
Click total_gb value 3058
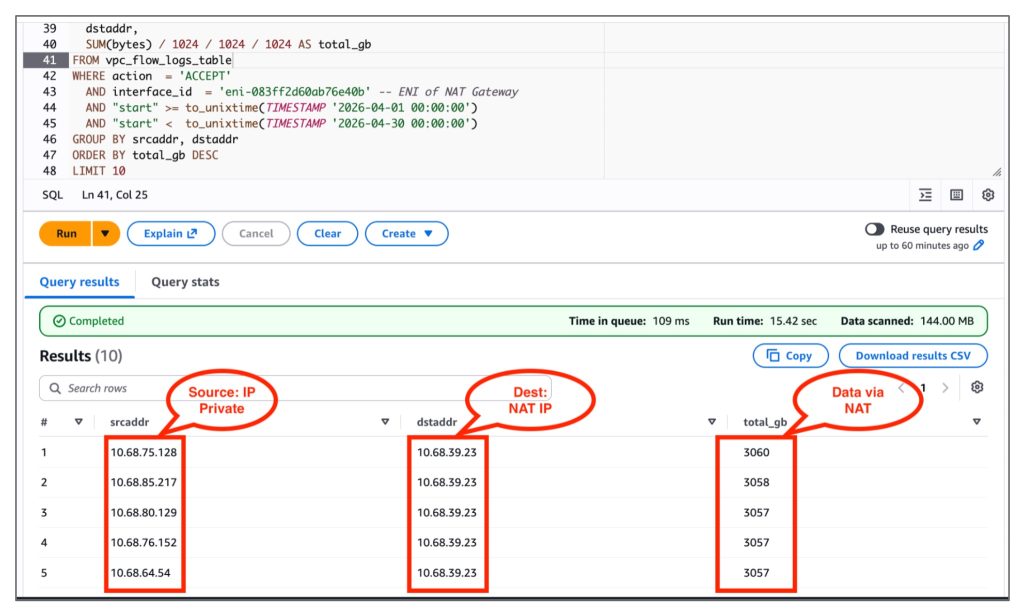[756, 482]
